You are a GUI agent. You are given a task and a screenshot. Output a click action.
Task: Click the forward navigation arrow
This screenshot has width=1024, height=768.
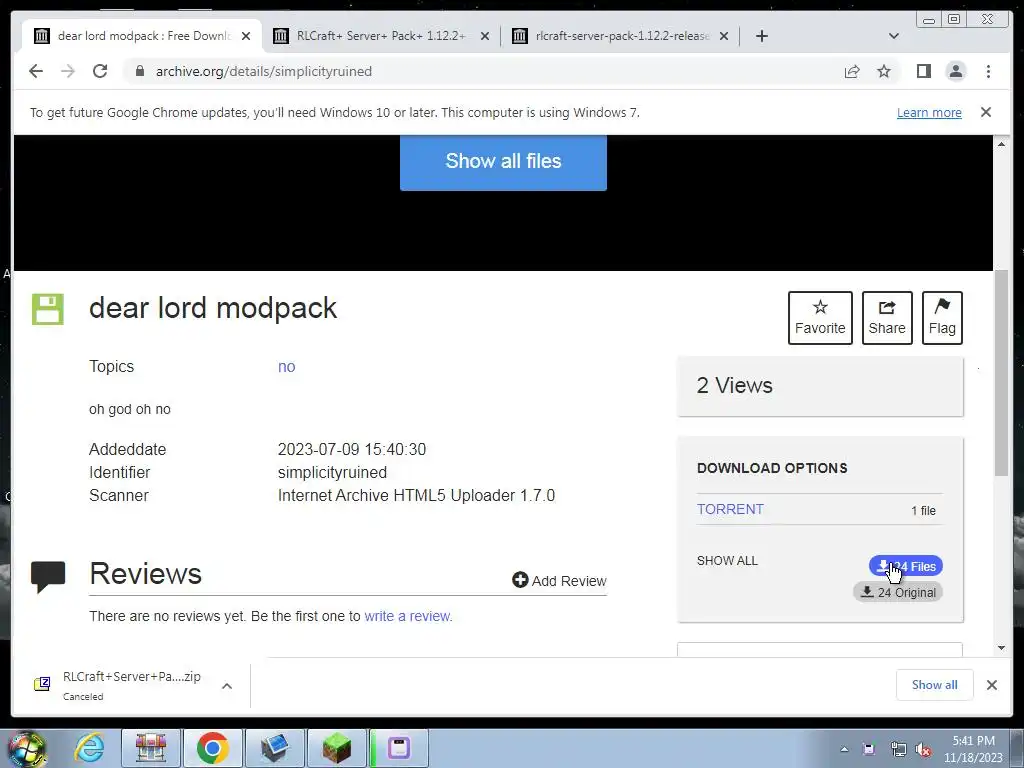pos(67,71)
